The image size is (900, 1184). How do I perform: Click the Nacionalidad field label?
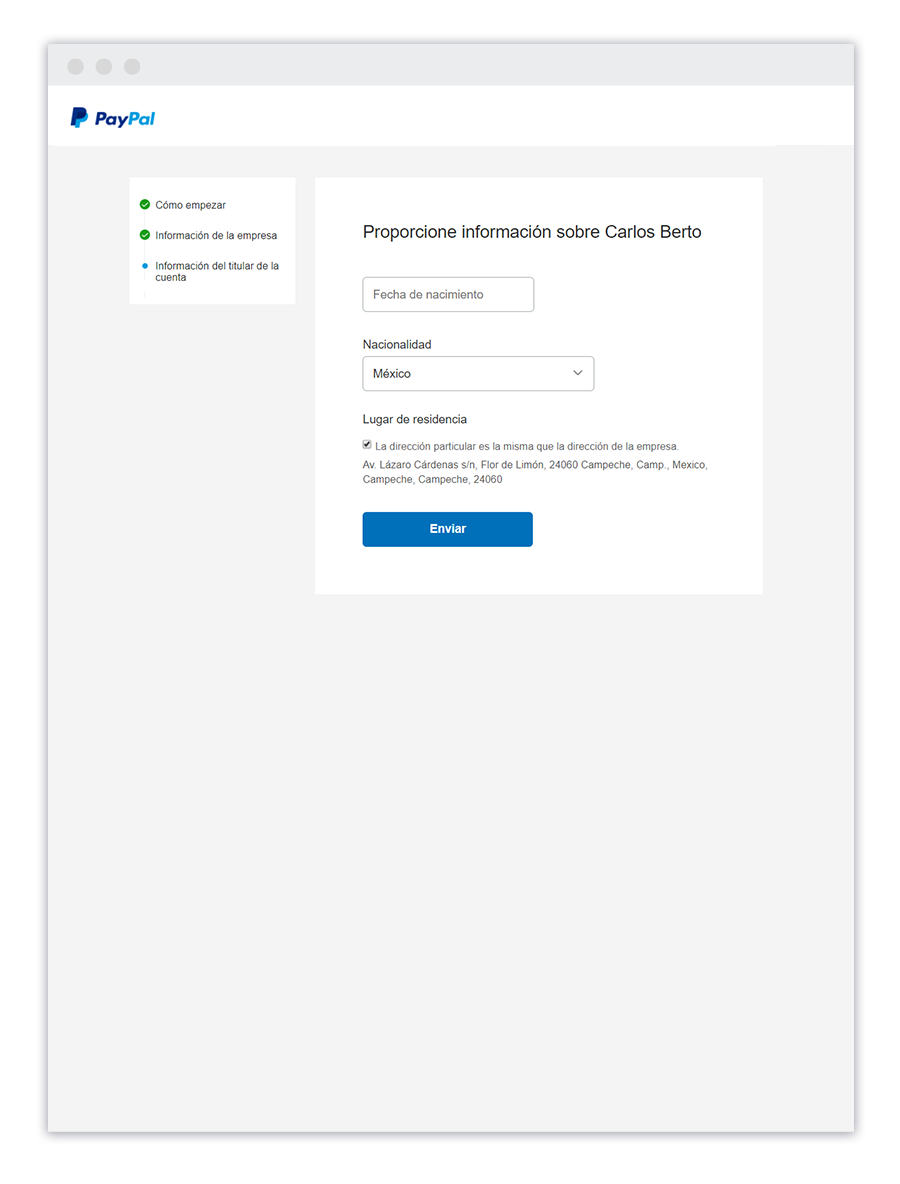tap(397, 344)
